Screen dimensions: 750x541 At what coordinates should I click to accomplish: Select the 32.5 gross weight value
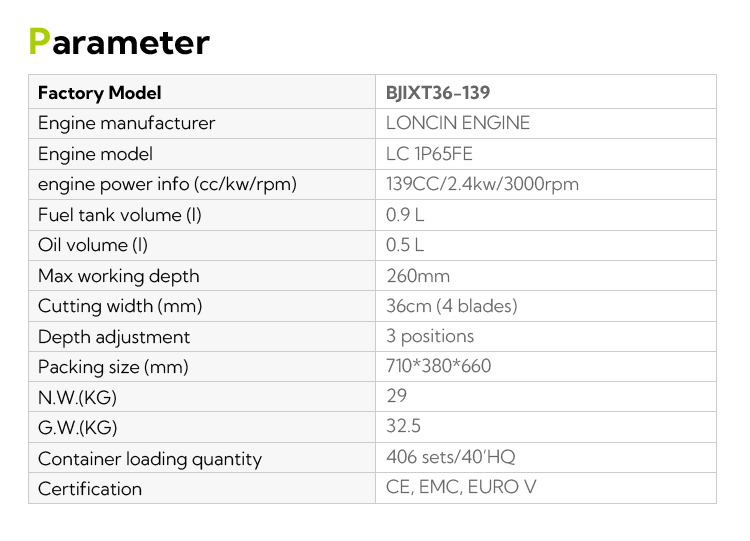(x=403, y=426)
